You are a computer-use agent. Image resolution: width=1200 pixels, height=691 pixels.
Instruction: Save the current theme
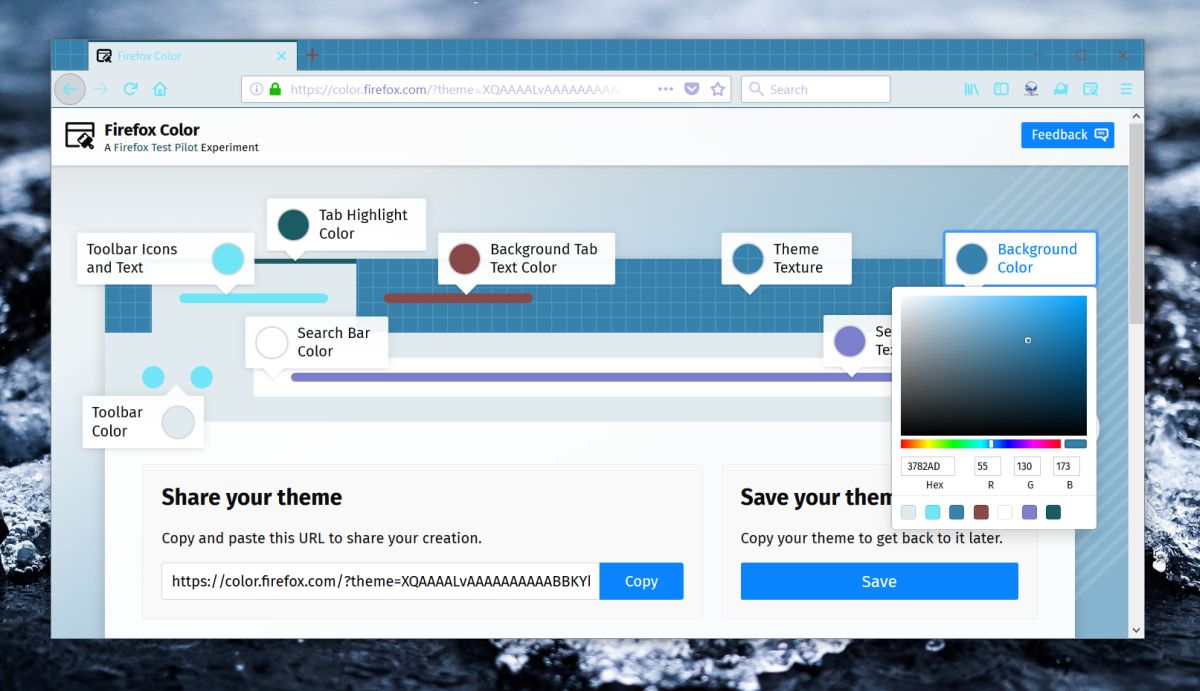click(879, 581)
